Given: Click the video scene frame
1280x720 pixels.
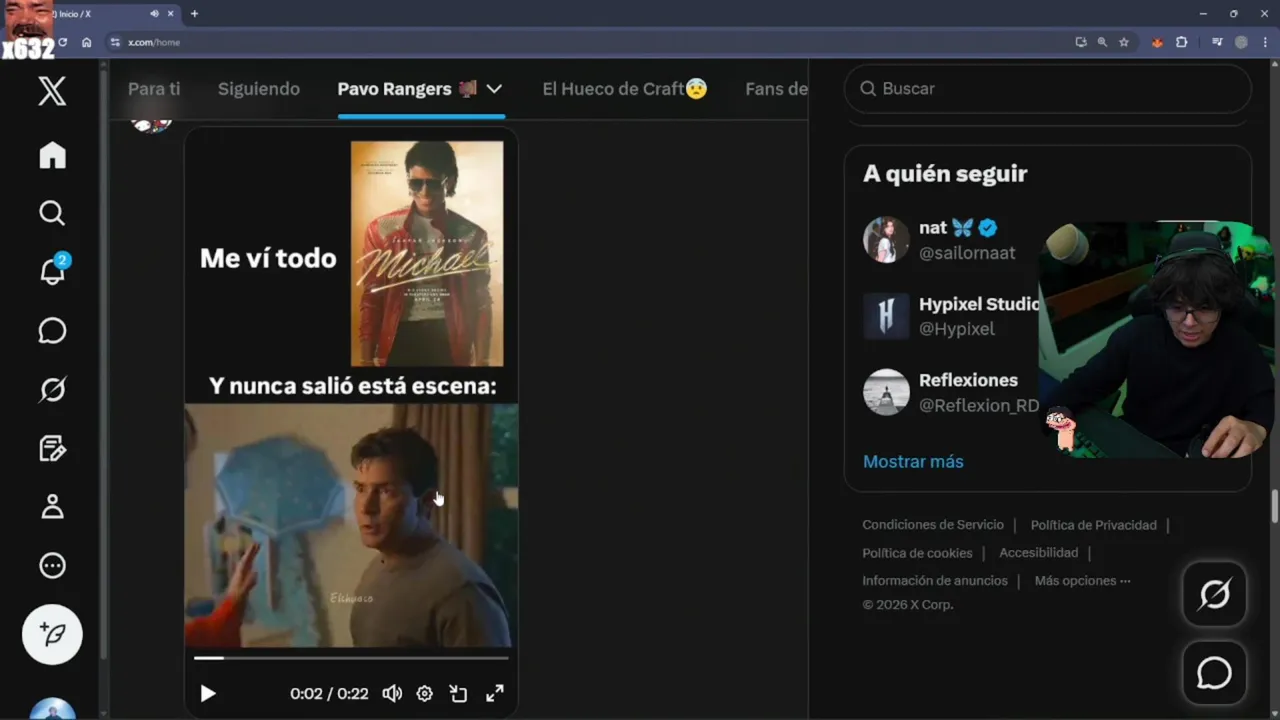Looking at the screenshot, I should click(351, 525).
